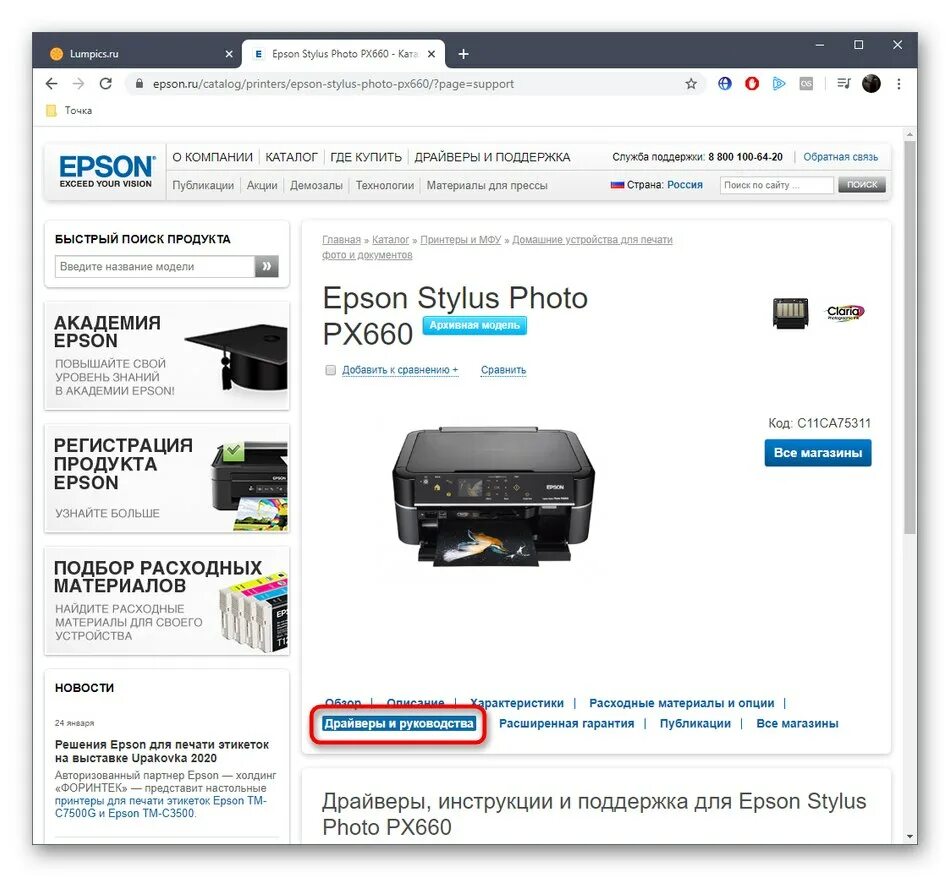
Task: Go back to the previous page
Action: [51, 84]
